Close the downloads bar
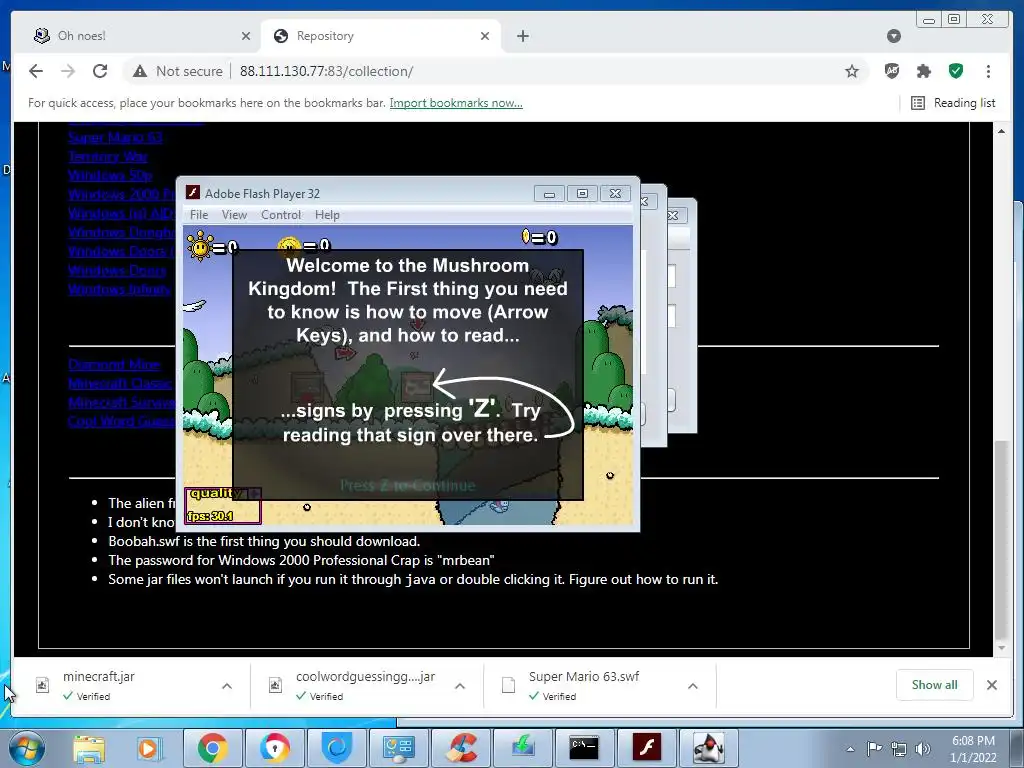Screen dimensions: 1024x768 pyautogui.click(x=992, y=684)
